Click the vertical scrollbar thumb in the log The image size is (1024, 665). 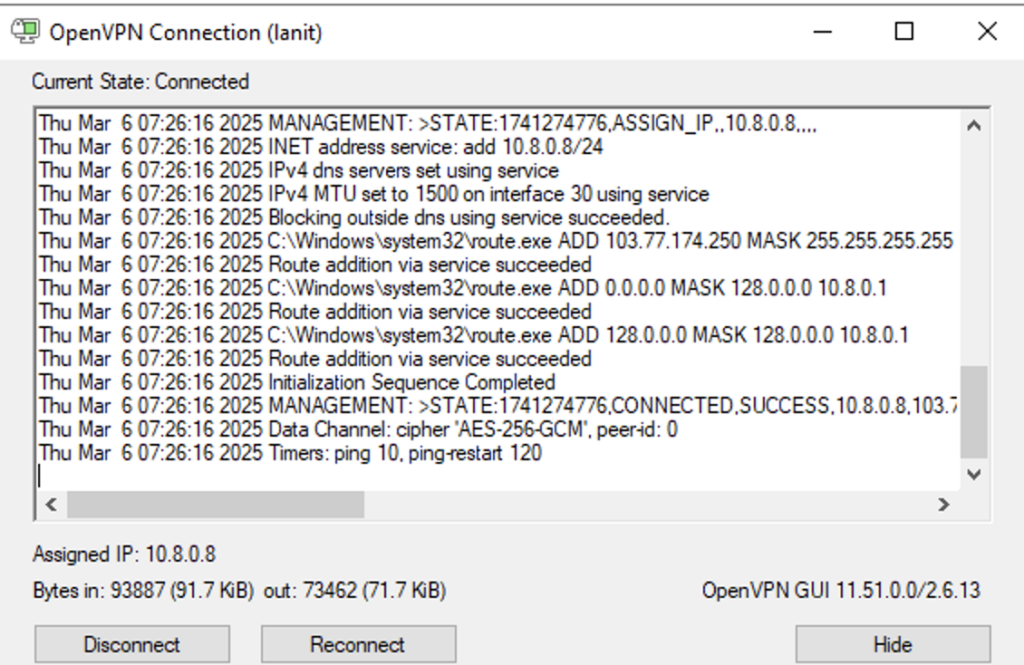(x=974, y=412)
